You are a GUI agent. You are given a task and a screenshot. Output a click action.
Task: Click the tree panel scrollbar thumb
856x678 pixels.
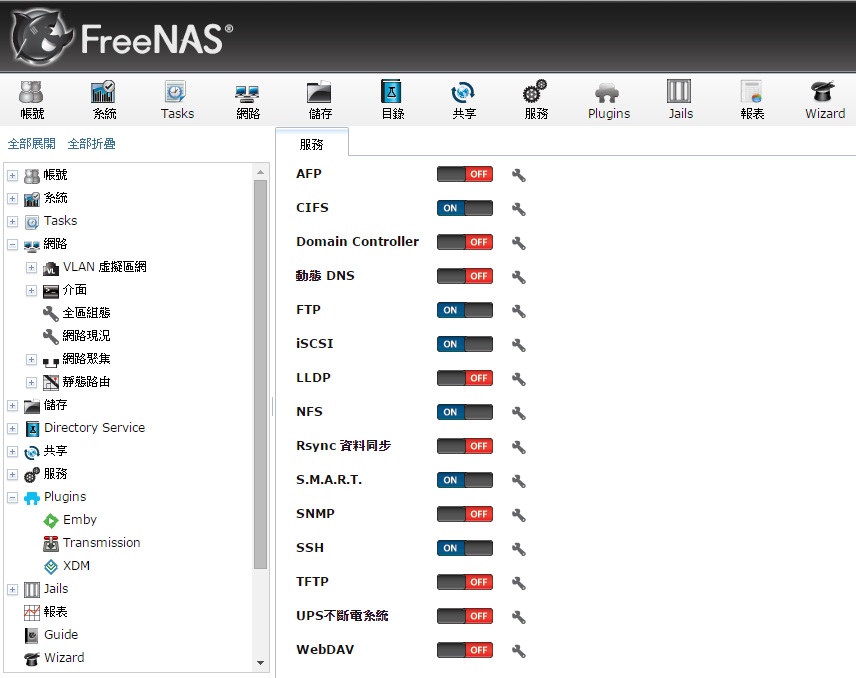click(x=260, y=374)
